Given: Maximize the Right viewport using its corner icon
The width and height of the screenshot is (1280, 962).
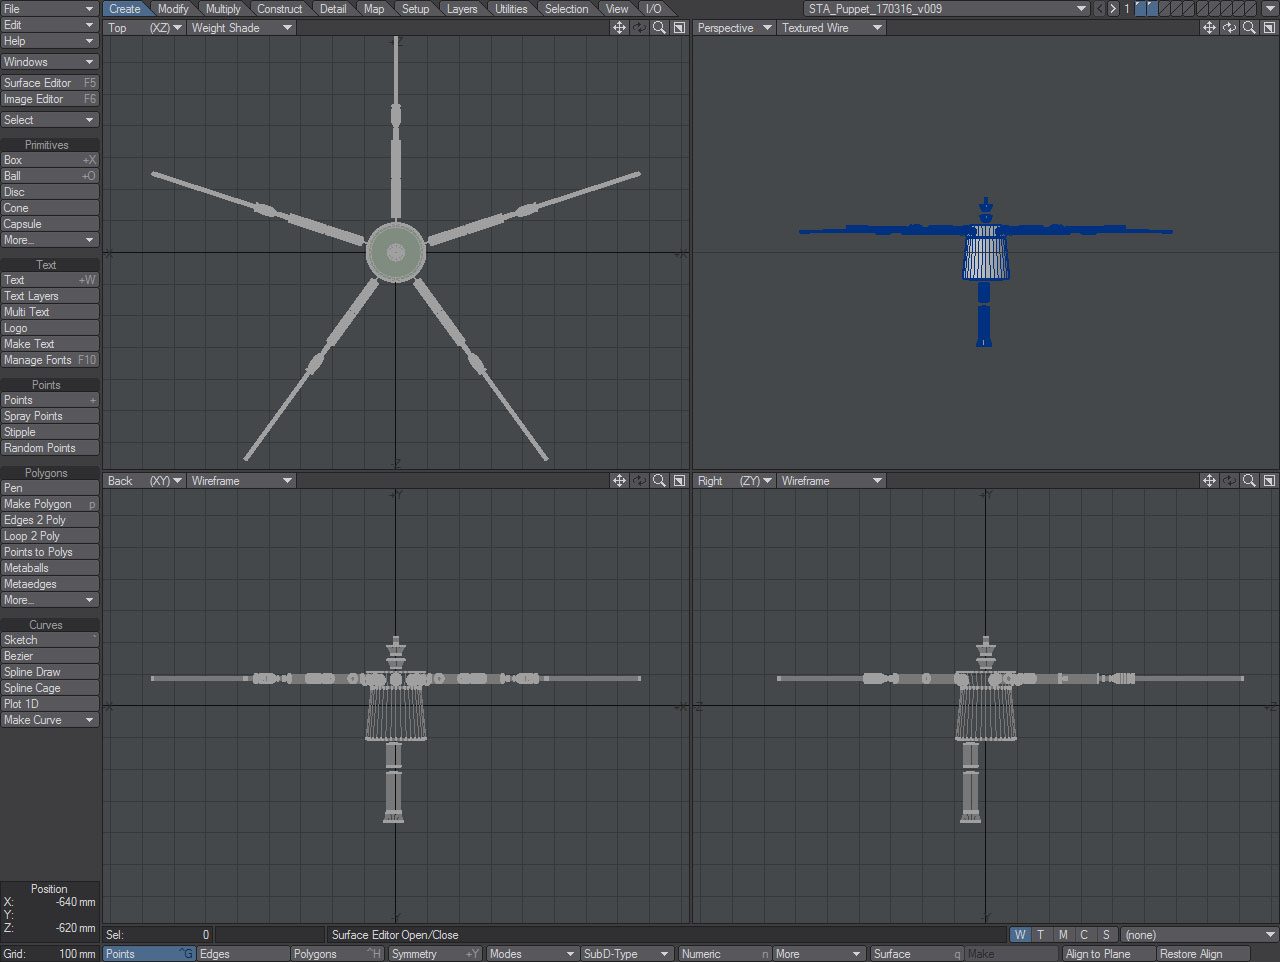Looking at the screenshot, I should click(x=1269, y=480).
